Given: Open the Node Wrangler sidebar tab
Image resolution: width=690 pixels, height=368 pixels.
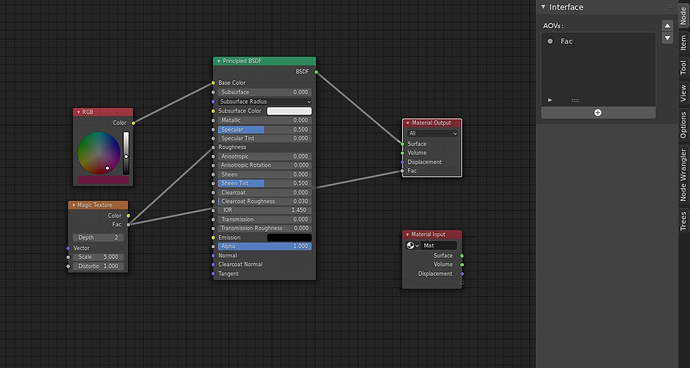Looking at the screenshot, I should point(683,175).
